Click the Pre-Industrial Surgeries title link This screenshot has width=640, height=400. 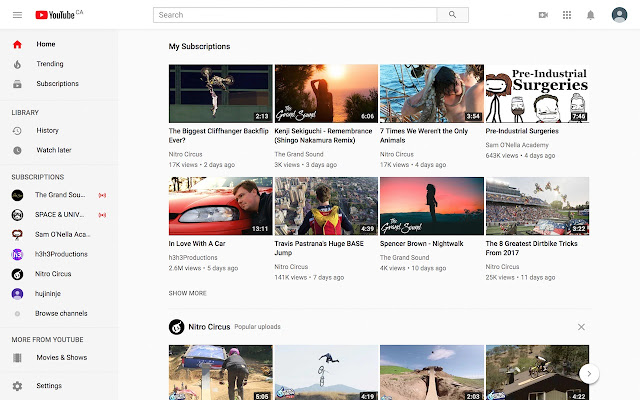(522, 131)
